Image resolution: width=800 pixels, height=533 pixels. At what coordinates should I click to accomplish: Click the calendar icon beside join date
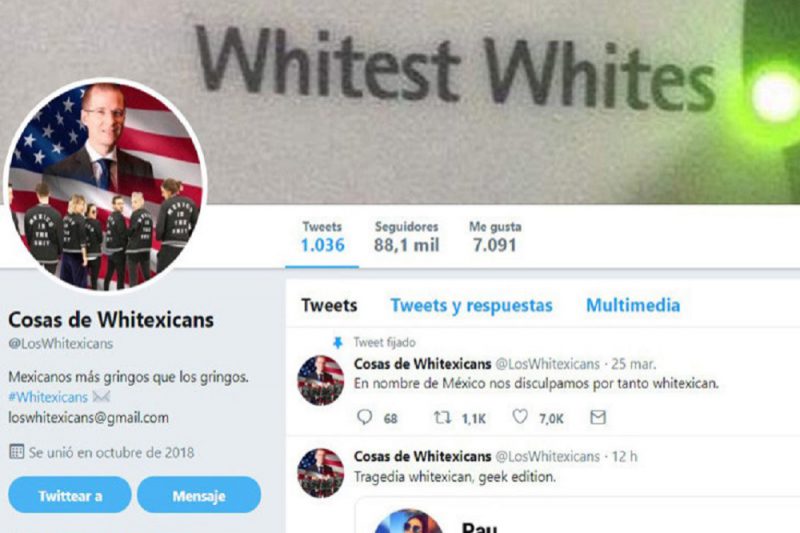(16, 451)
